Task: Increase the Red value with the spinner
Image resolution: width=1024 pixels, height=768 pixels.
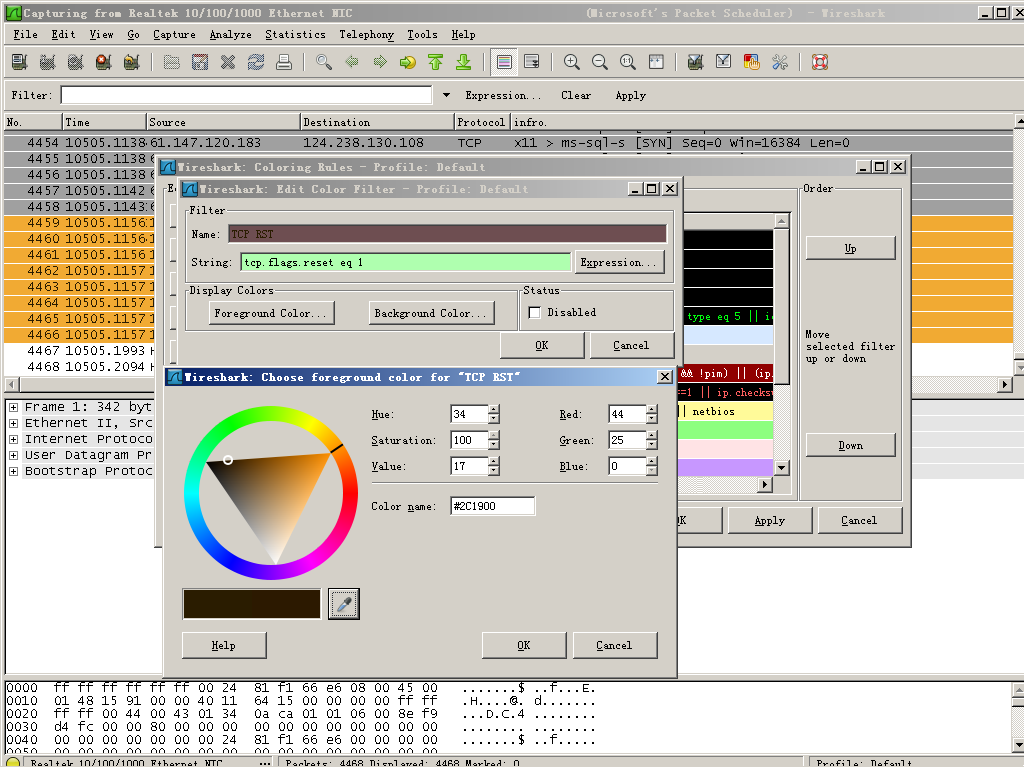Action: point(652,409)
